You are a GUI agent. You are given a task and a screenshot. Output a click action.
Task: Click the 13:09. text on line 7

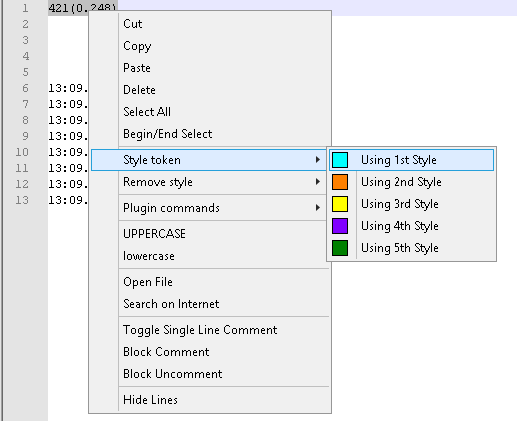click(68, 104)
